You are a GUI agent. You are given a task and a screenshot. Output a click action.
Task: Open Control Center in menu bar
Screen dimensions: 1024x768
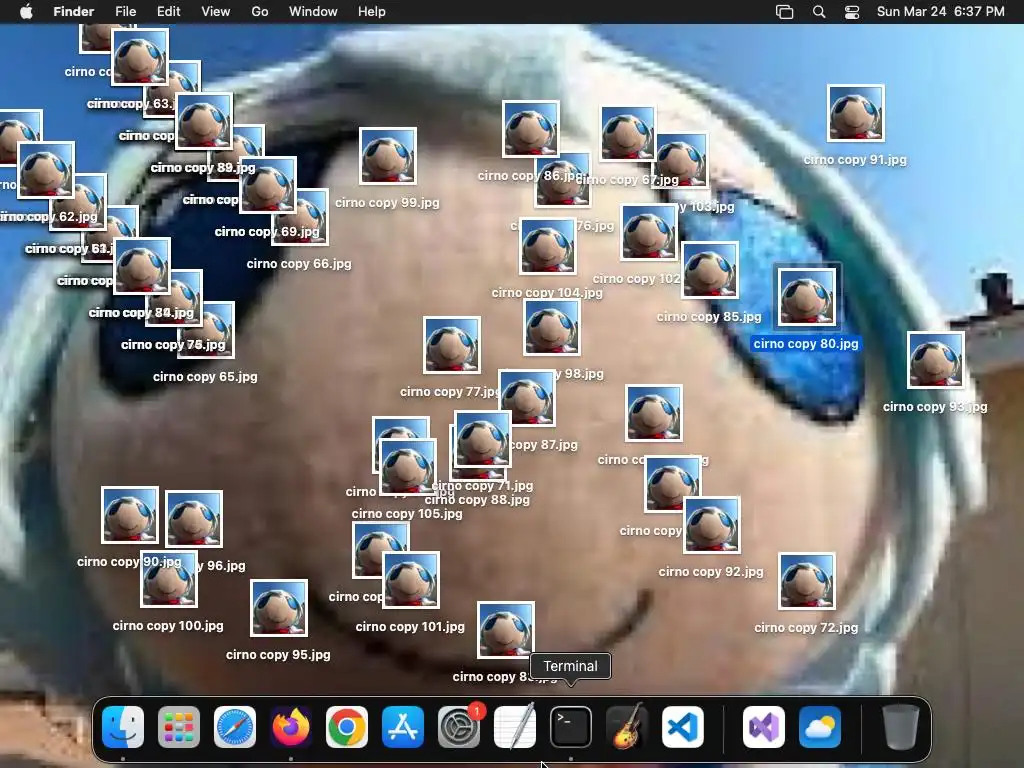[x=852, y=12]
